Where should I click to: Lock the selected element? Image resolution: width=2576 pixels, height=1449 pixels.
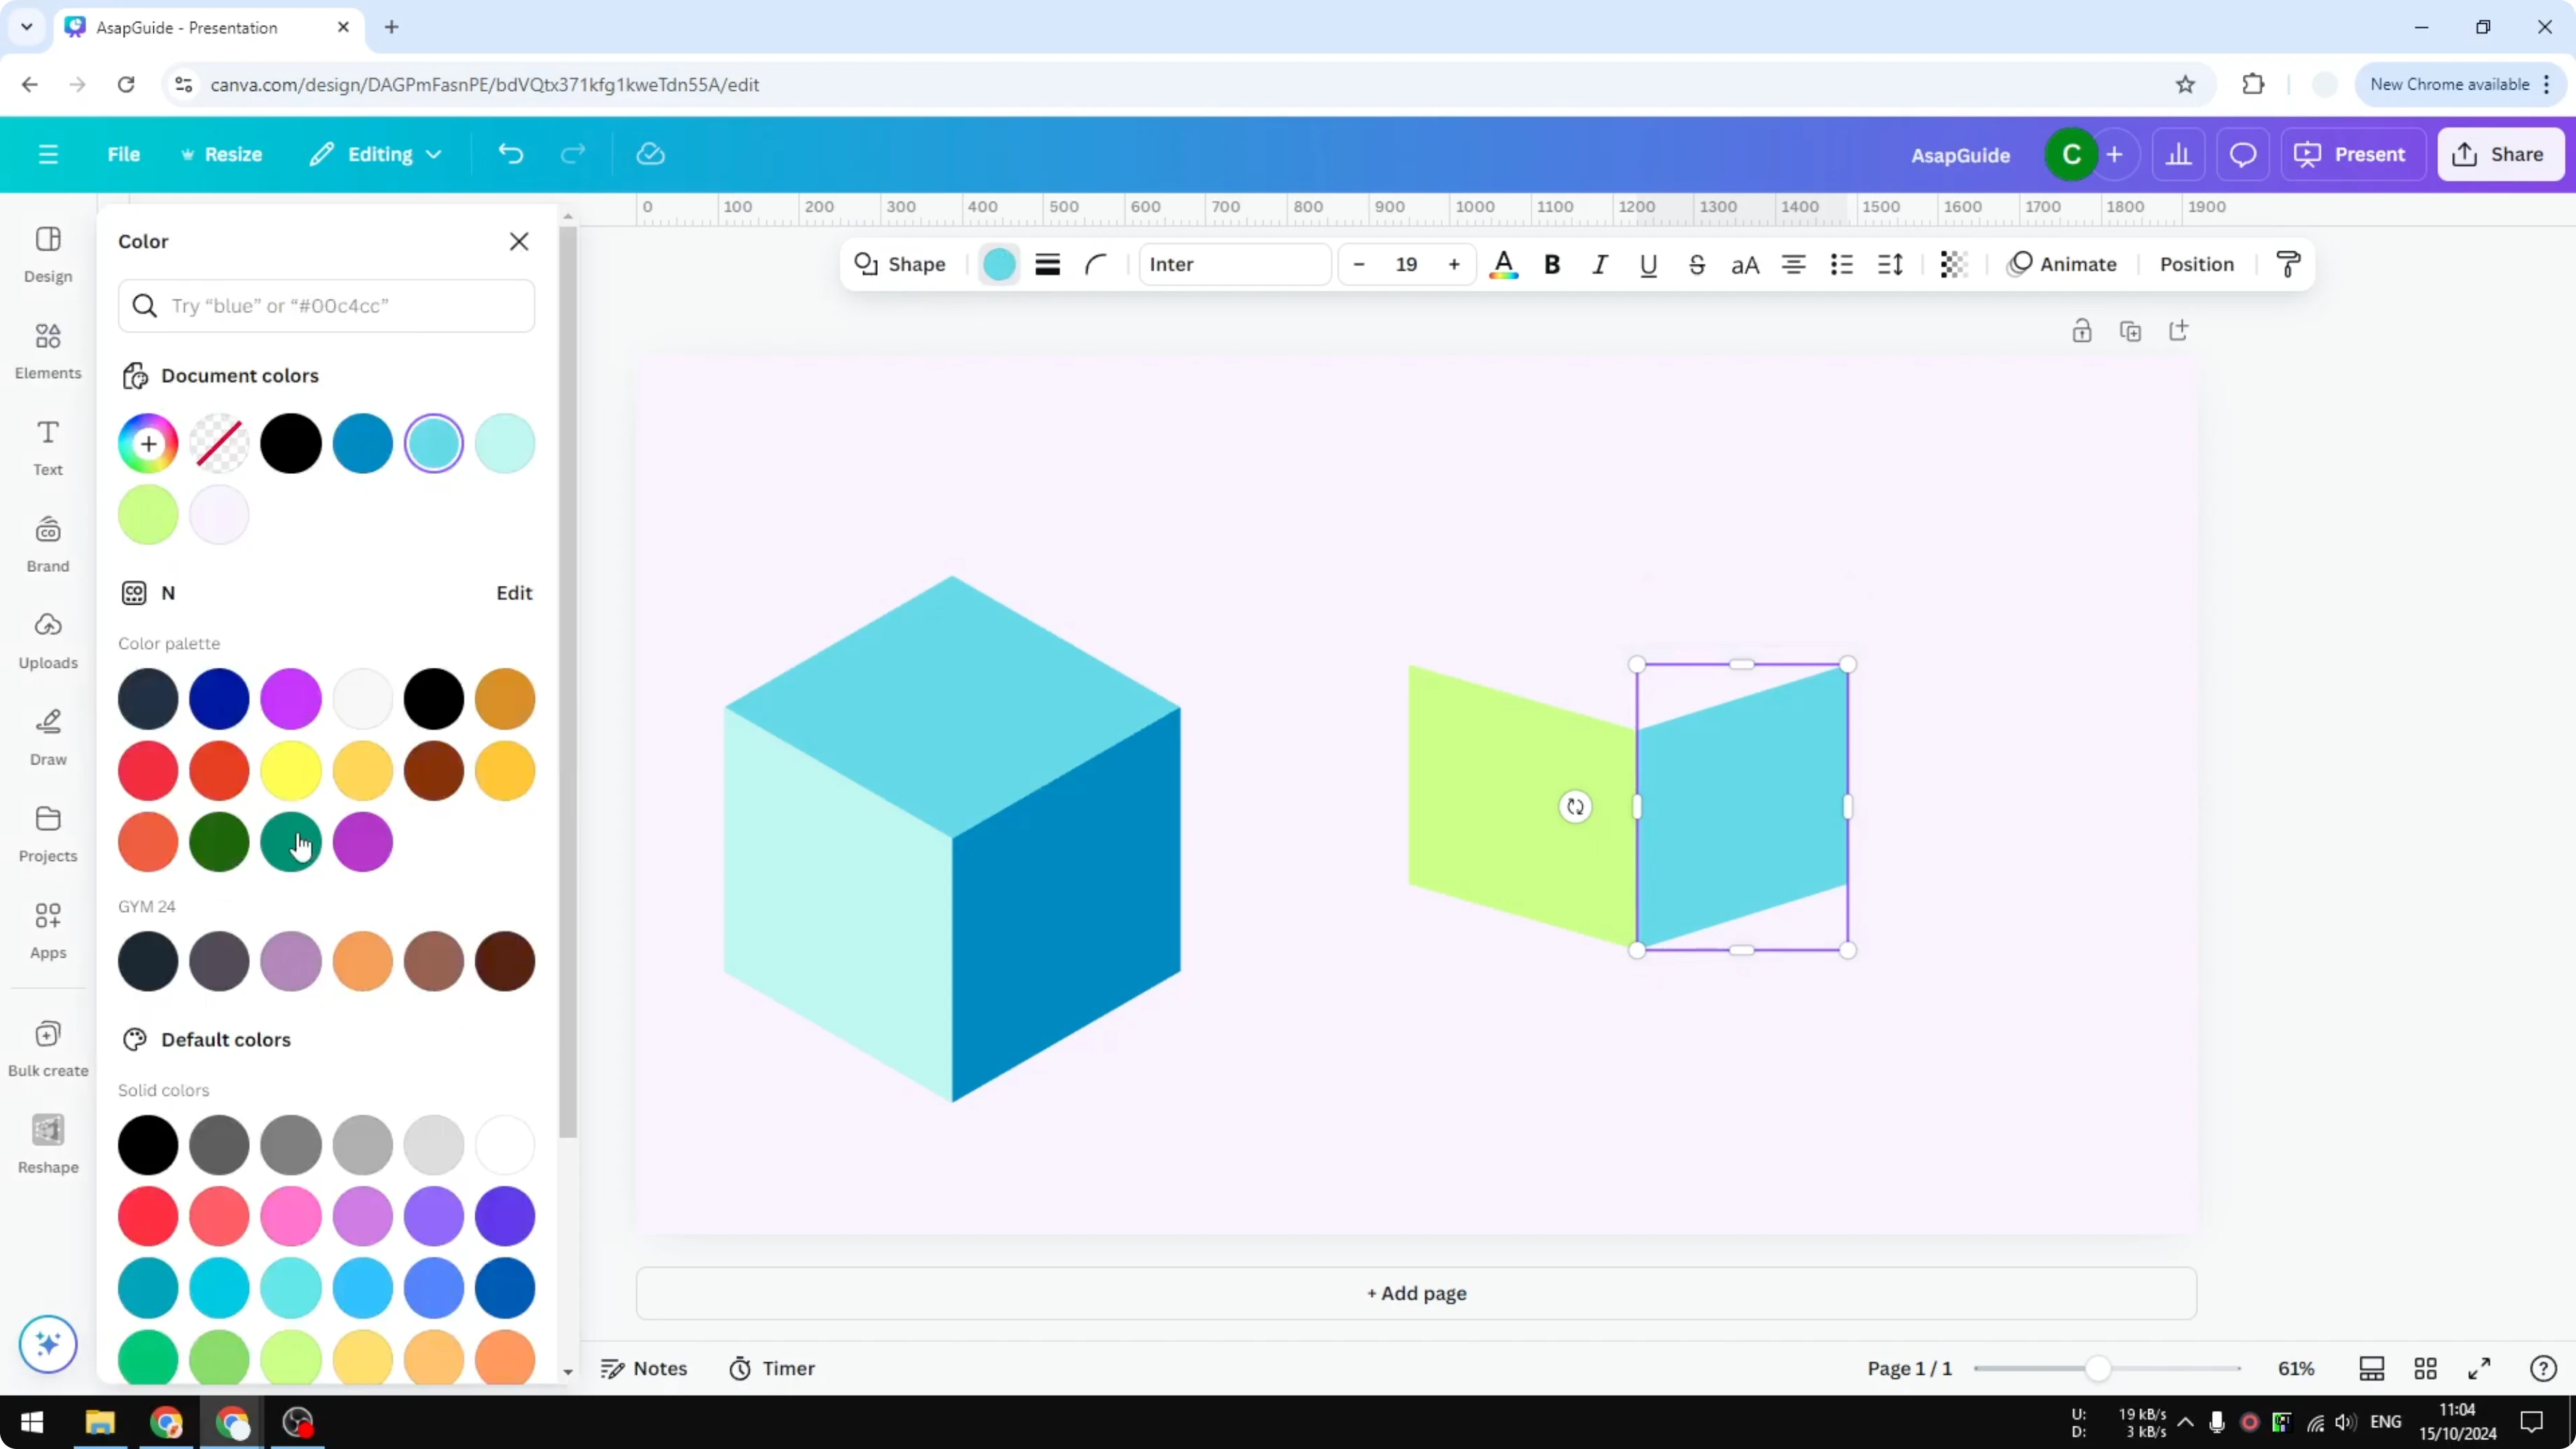[x=2082, y=330]
